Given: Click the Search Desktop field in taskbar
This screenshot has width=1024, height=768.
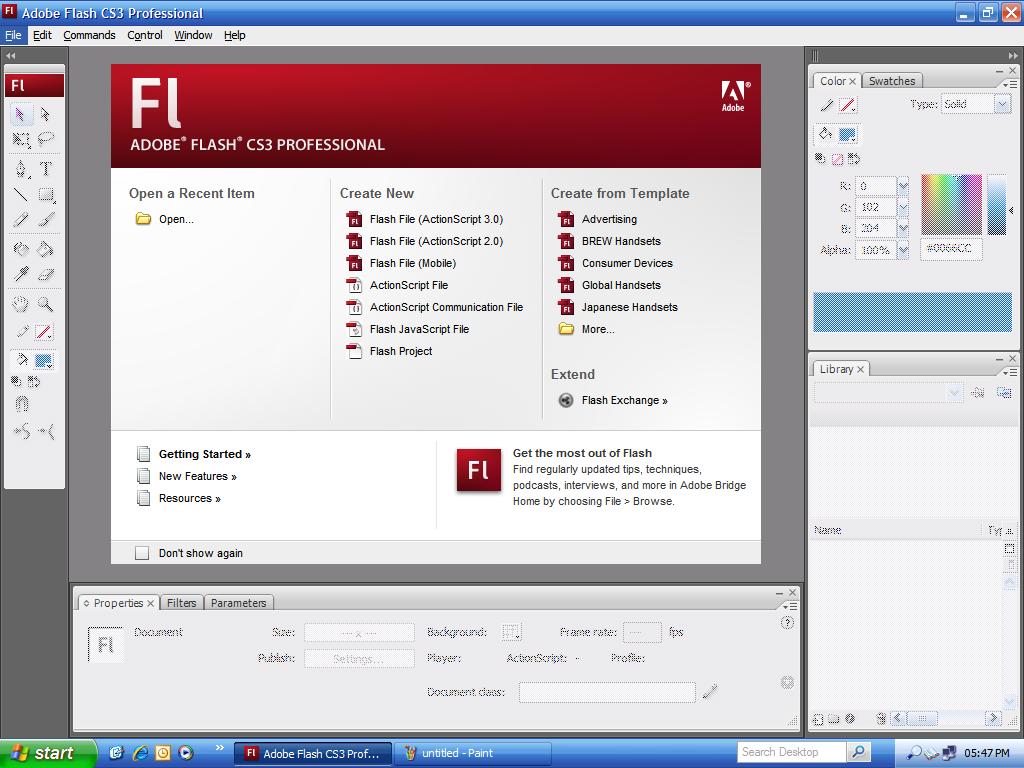Looking at the screenshot, I should (792, 752).
